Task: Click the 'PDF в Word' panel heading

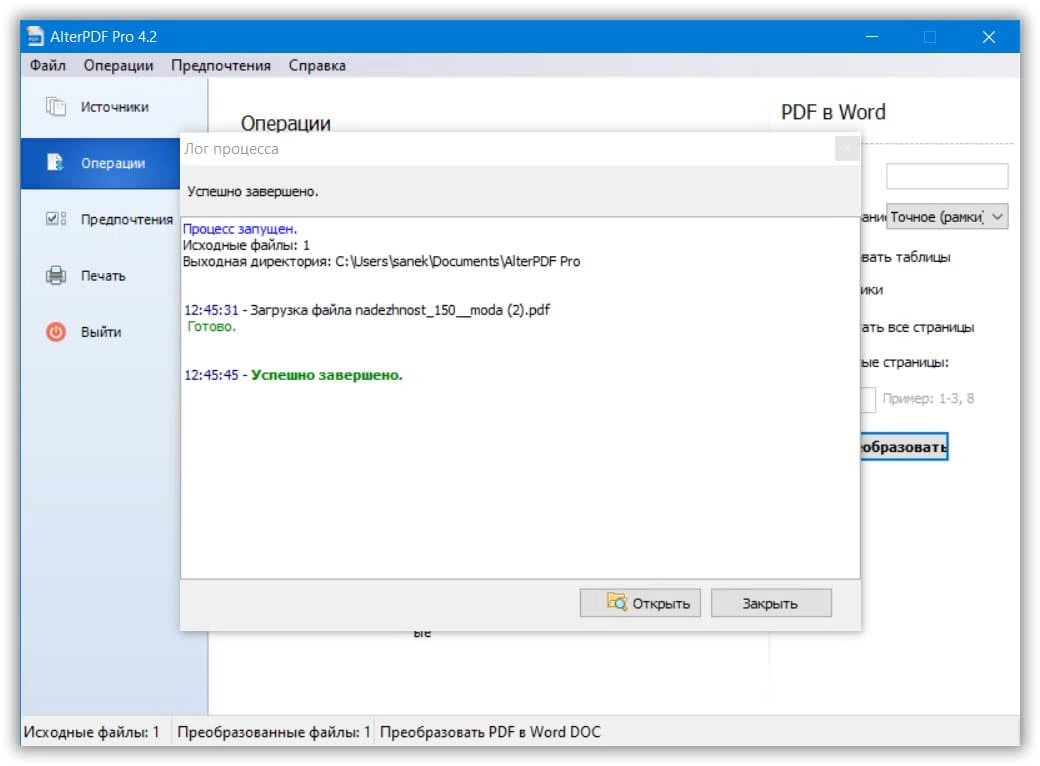Action: click(833, 112)
